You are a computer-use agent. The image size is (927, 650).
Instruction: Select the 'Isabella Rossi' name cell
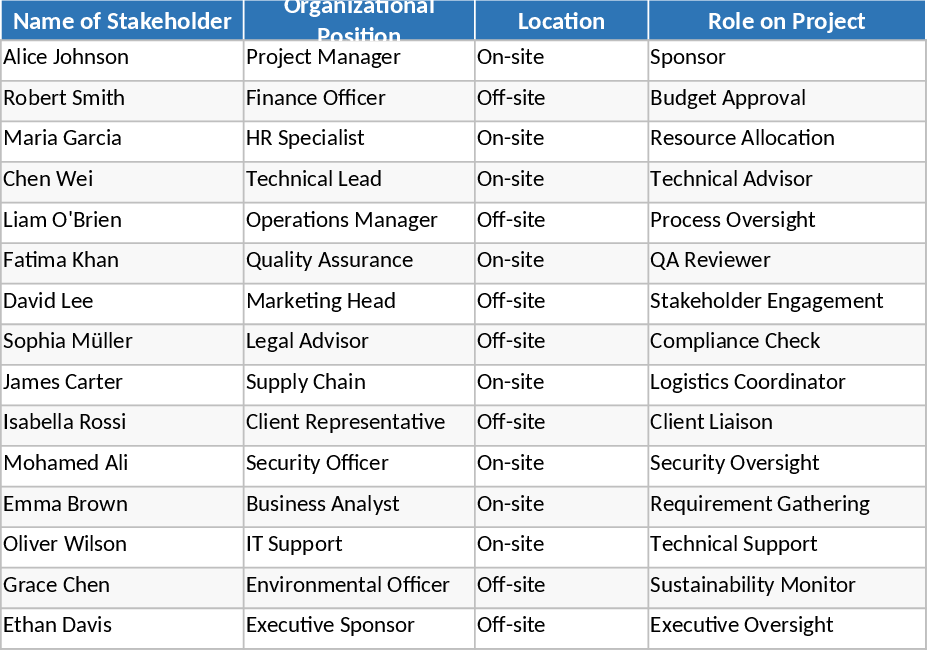click(x=122, y=423)
